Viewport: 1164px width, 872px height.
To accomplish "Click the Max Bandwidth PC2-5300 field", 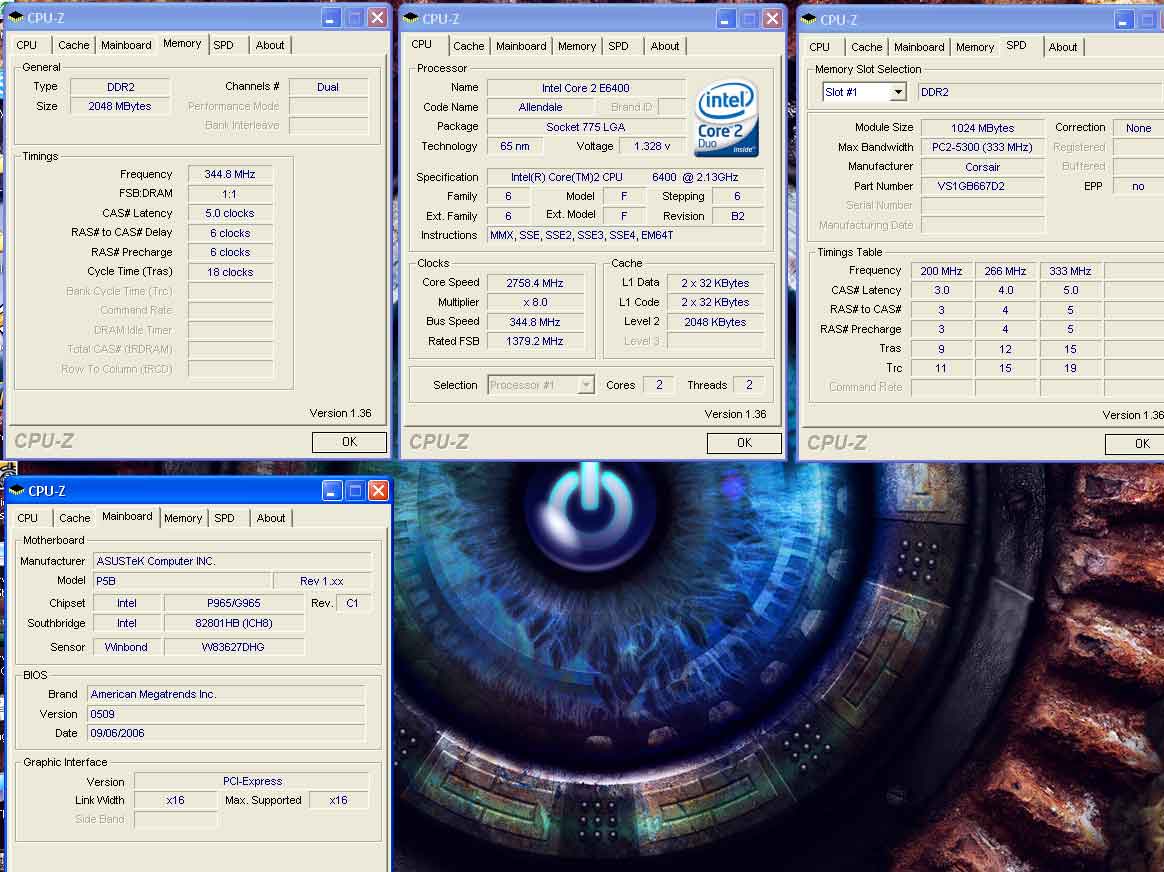I will [982, 147].
